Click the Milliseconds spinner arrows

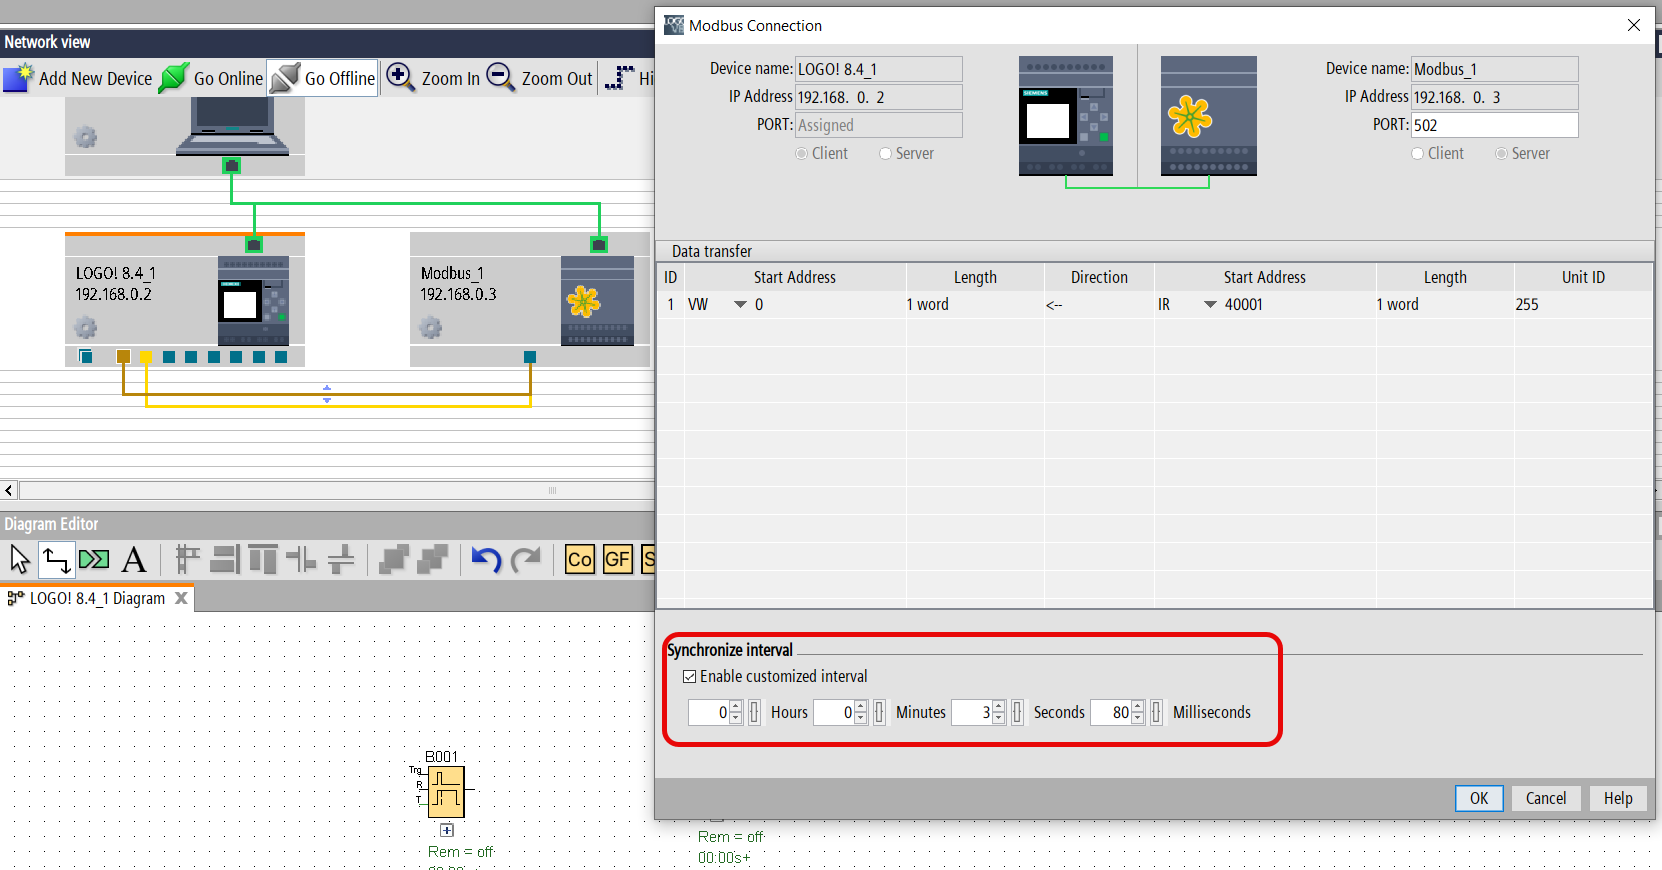pos(1137,712)
